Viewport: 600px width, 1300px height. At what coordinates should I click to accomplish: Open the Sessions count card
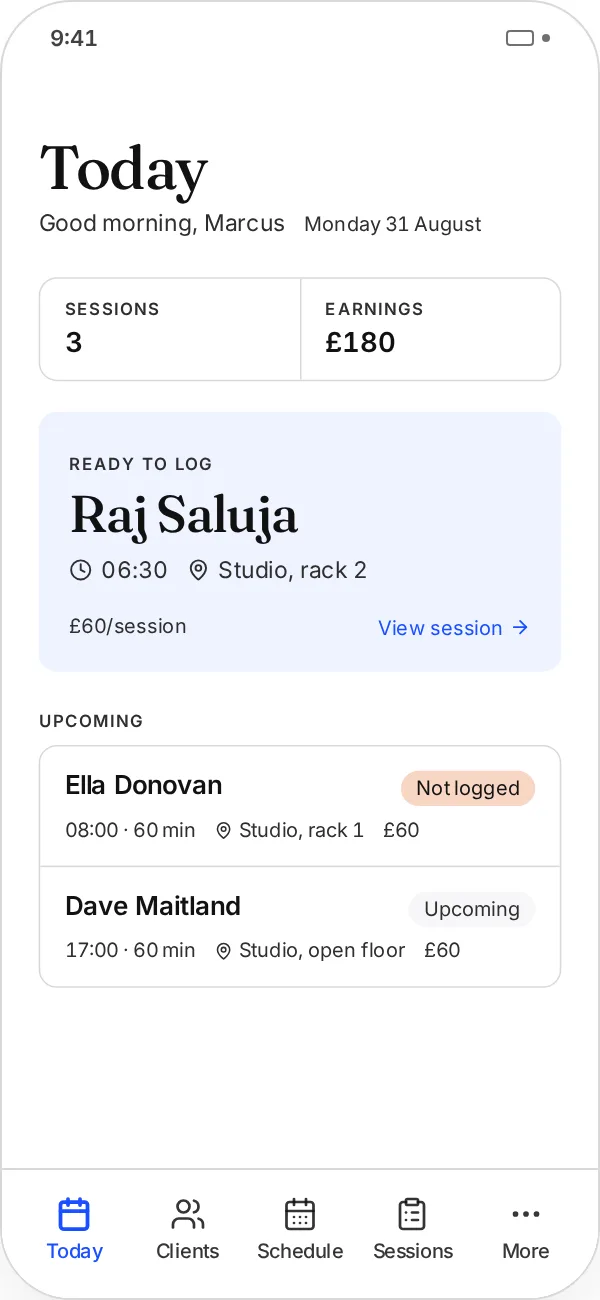tap(170, 329)
